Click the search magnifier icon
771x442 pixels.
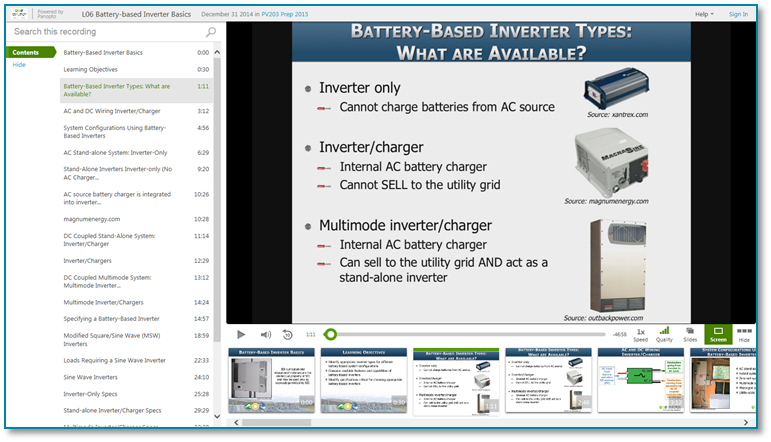[x=211, y=32]
